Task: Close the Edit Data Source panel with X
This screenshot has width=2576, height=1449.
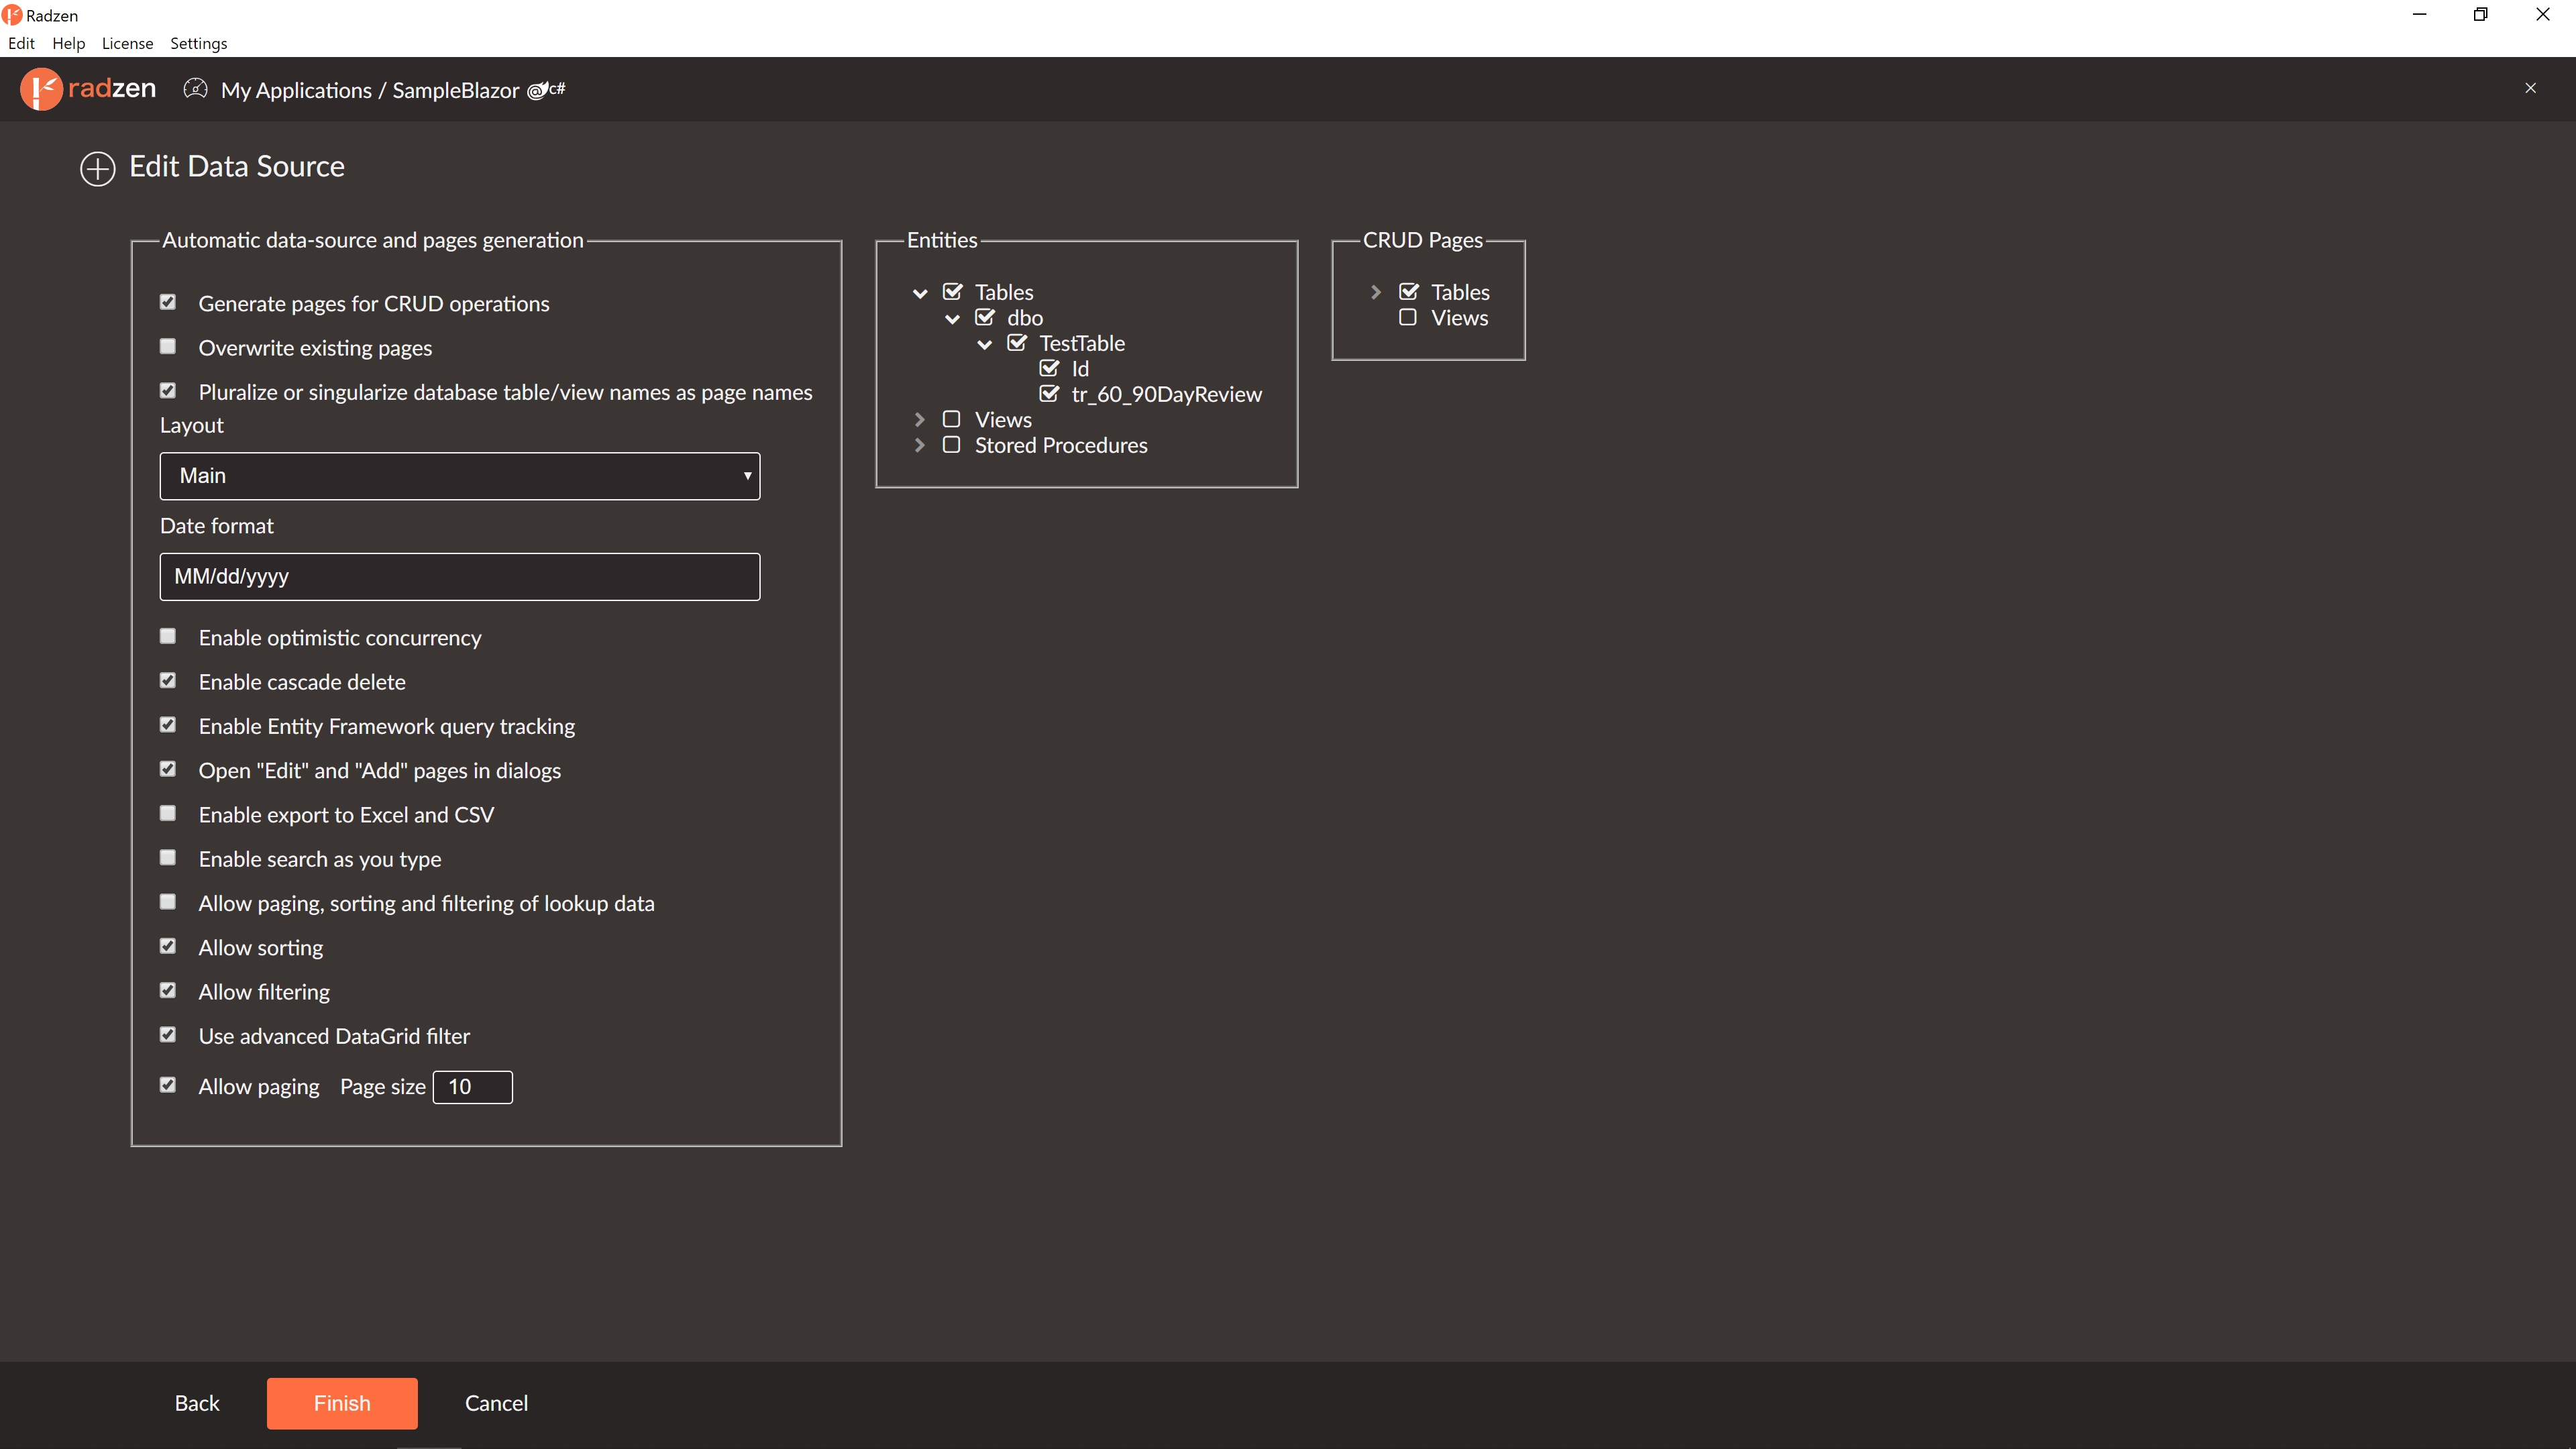Action: [2530, 88]
